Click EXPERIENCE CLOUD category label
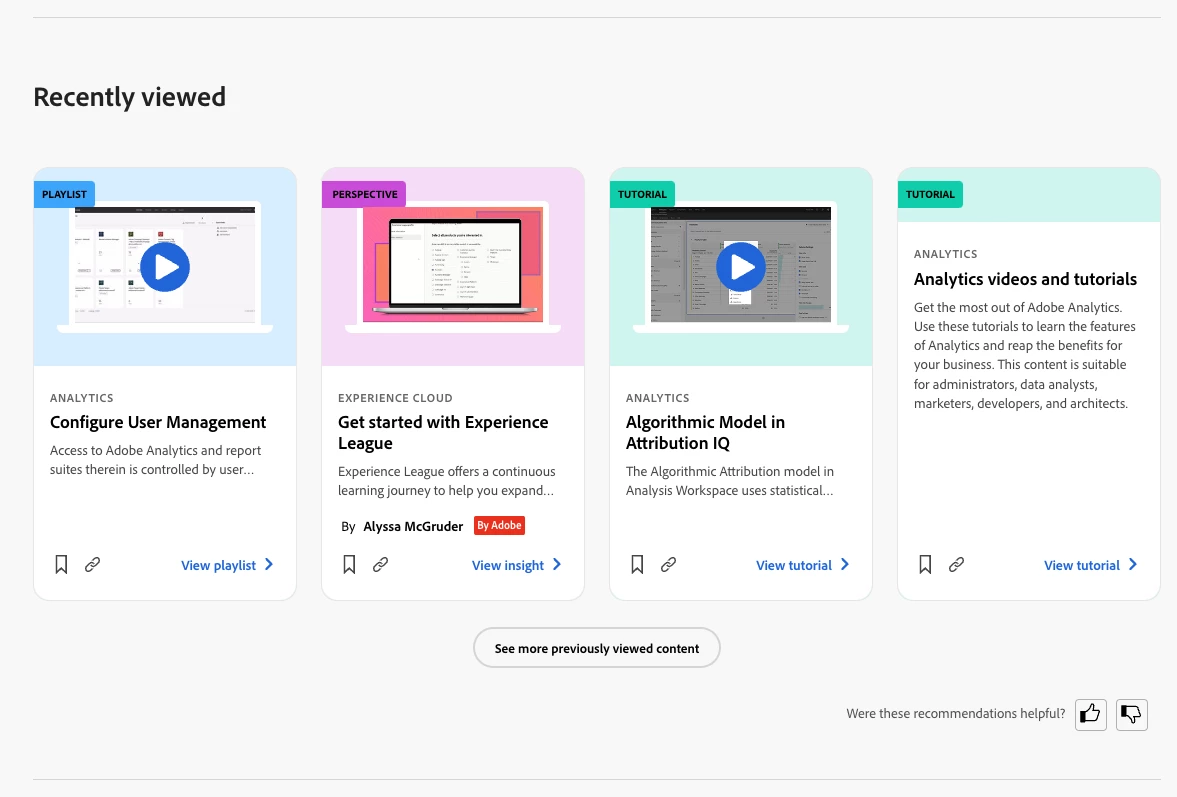1177x797 pixels. (395, 398)
